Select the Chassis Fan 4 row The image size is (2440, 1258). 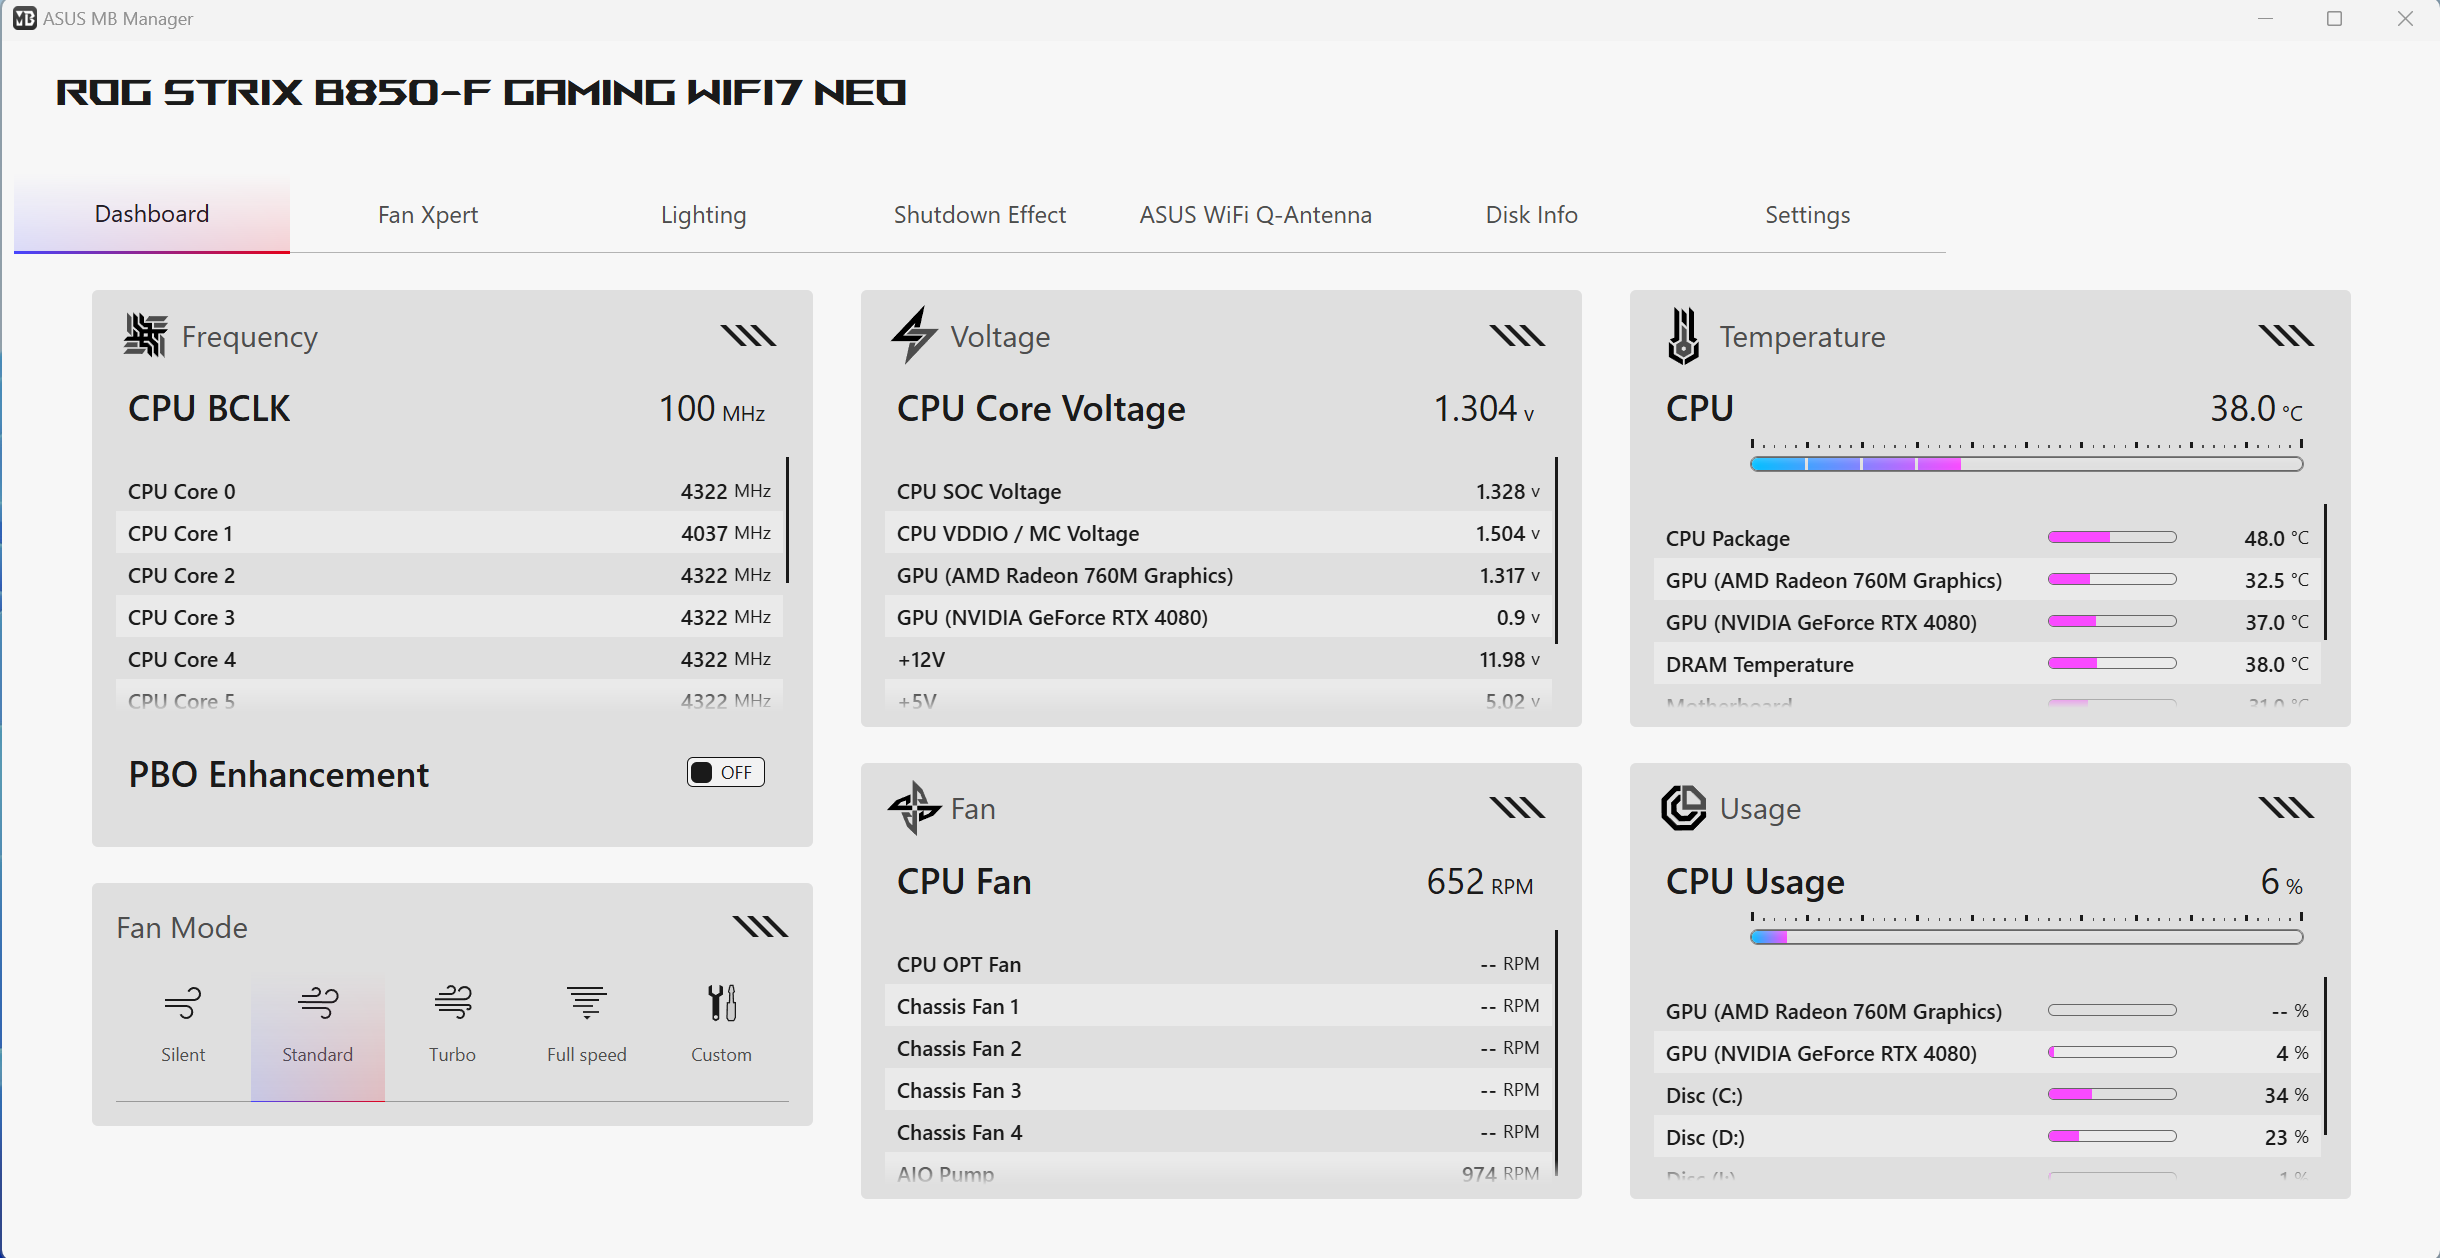(1218, 1132)
